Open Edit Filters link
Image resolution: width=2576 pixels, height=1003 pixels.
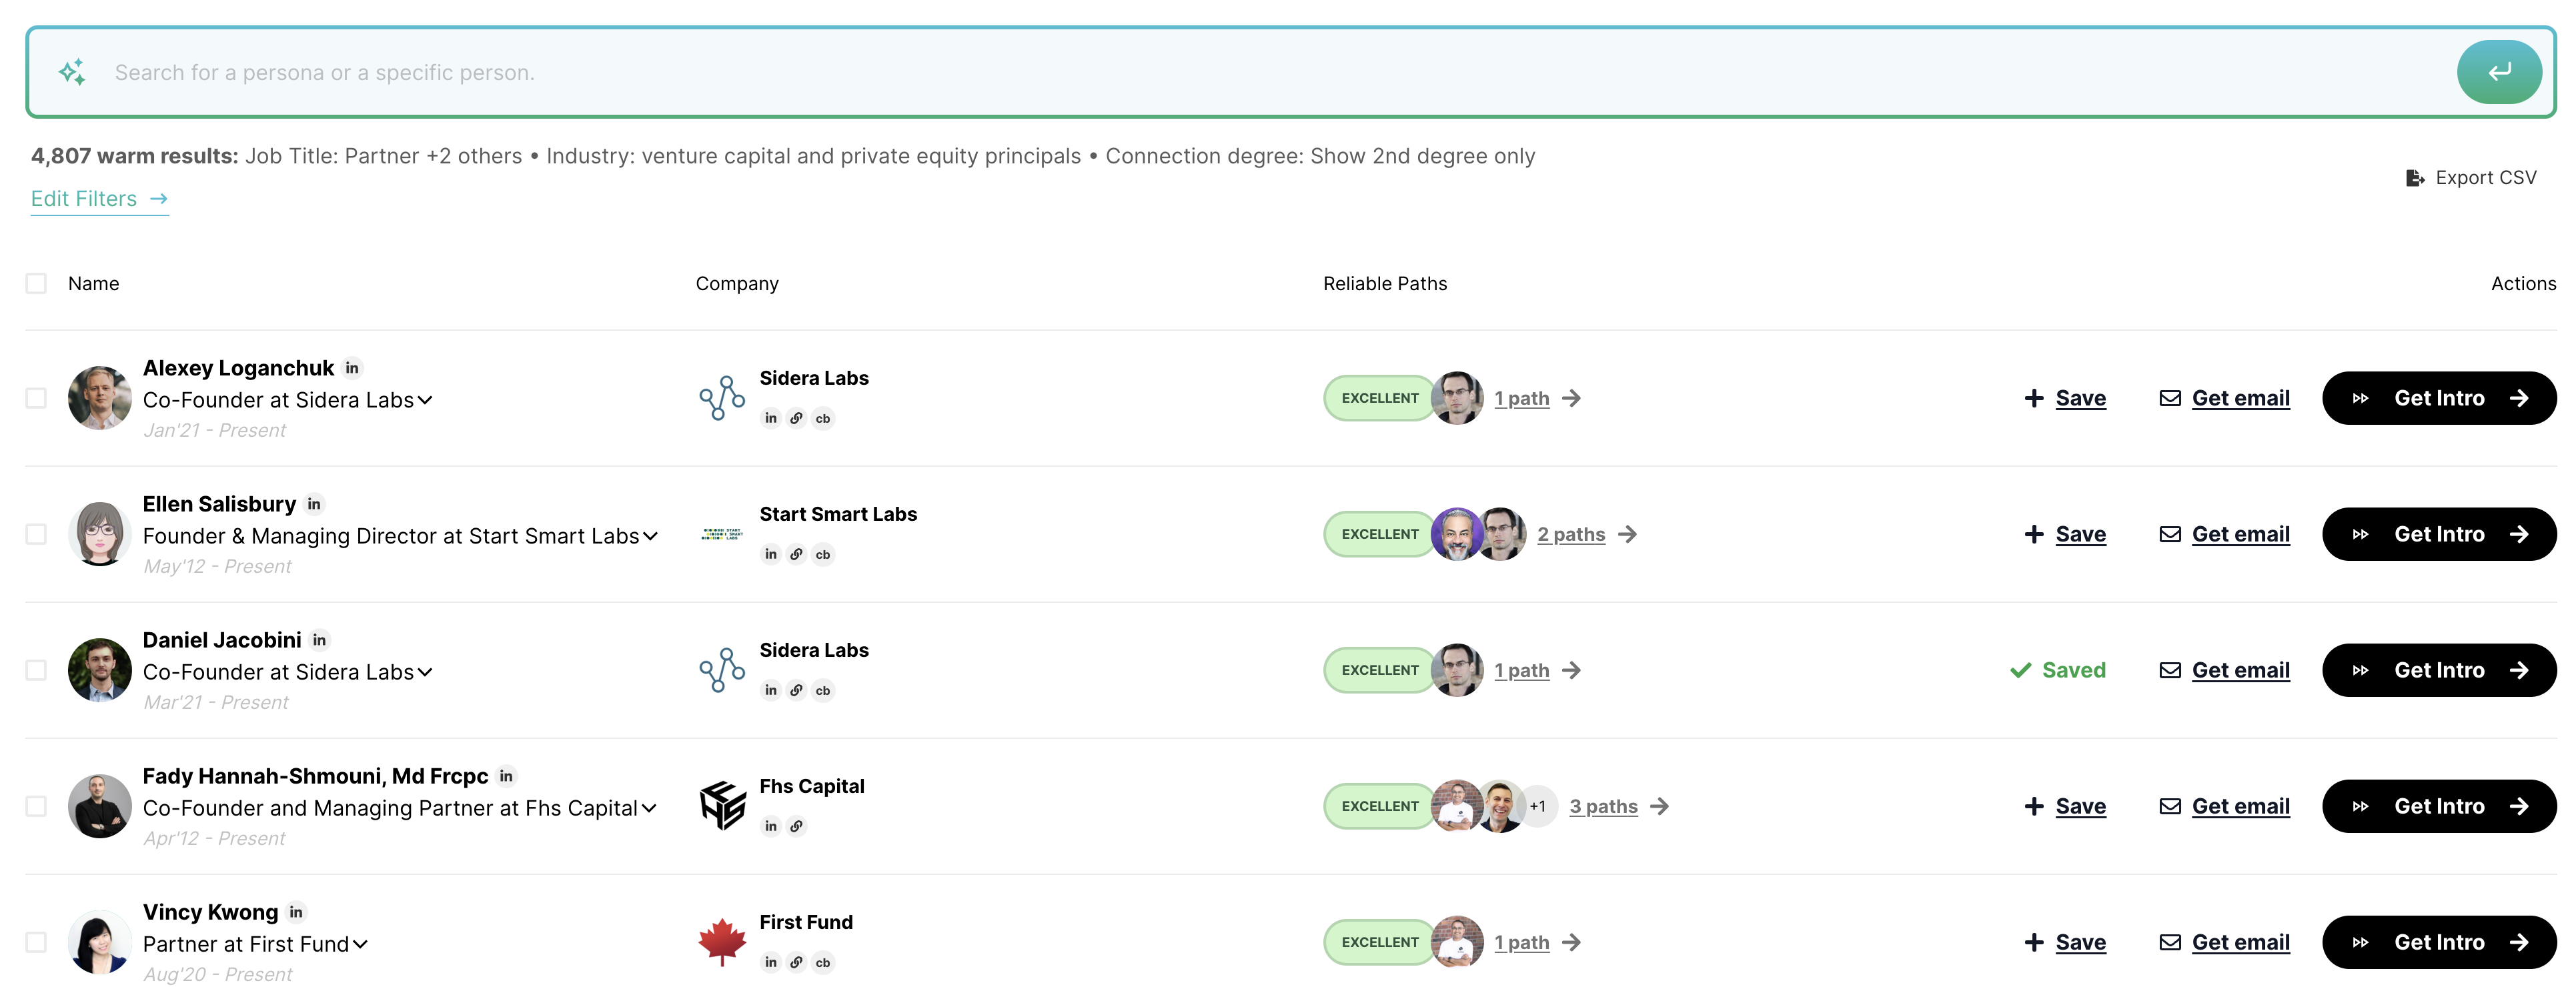(99, 199)
